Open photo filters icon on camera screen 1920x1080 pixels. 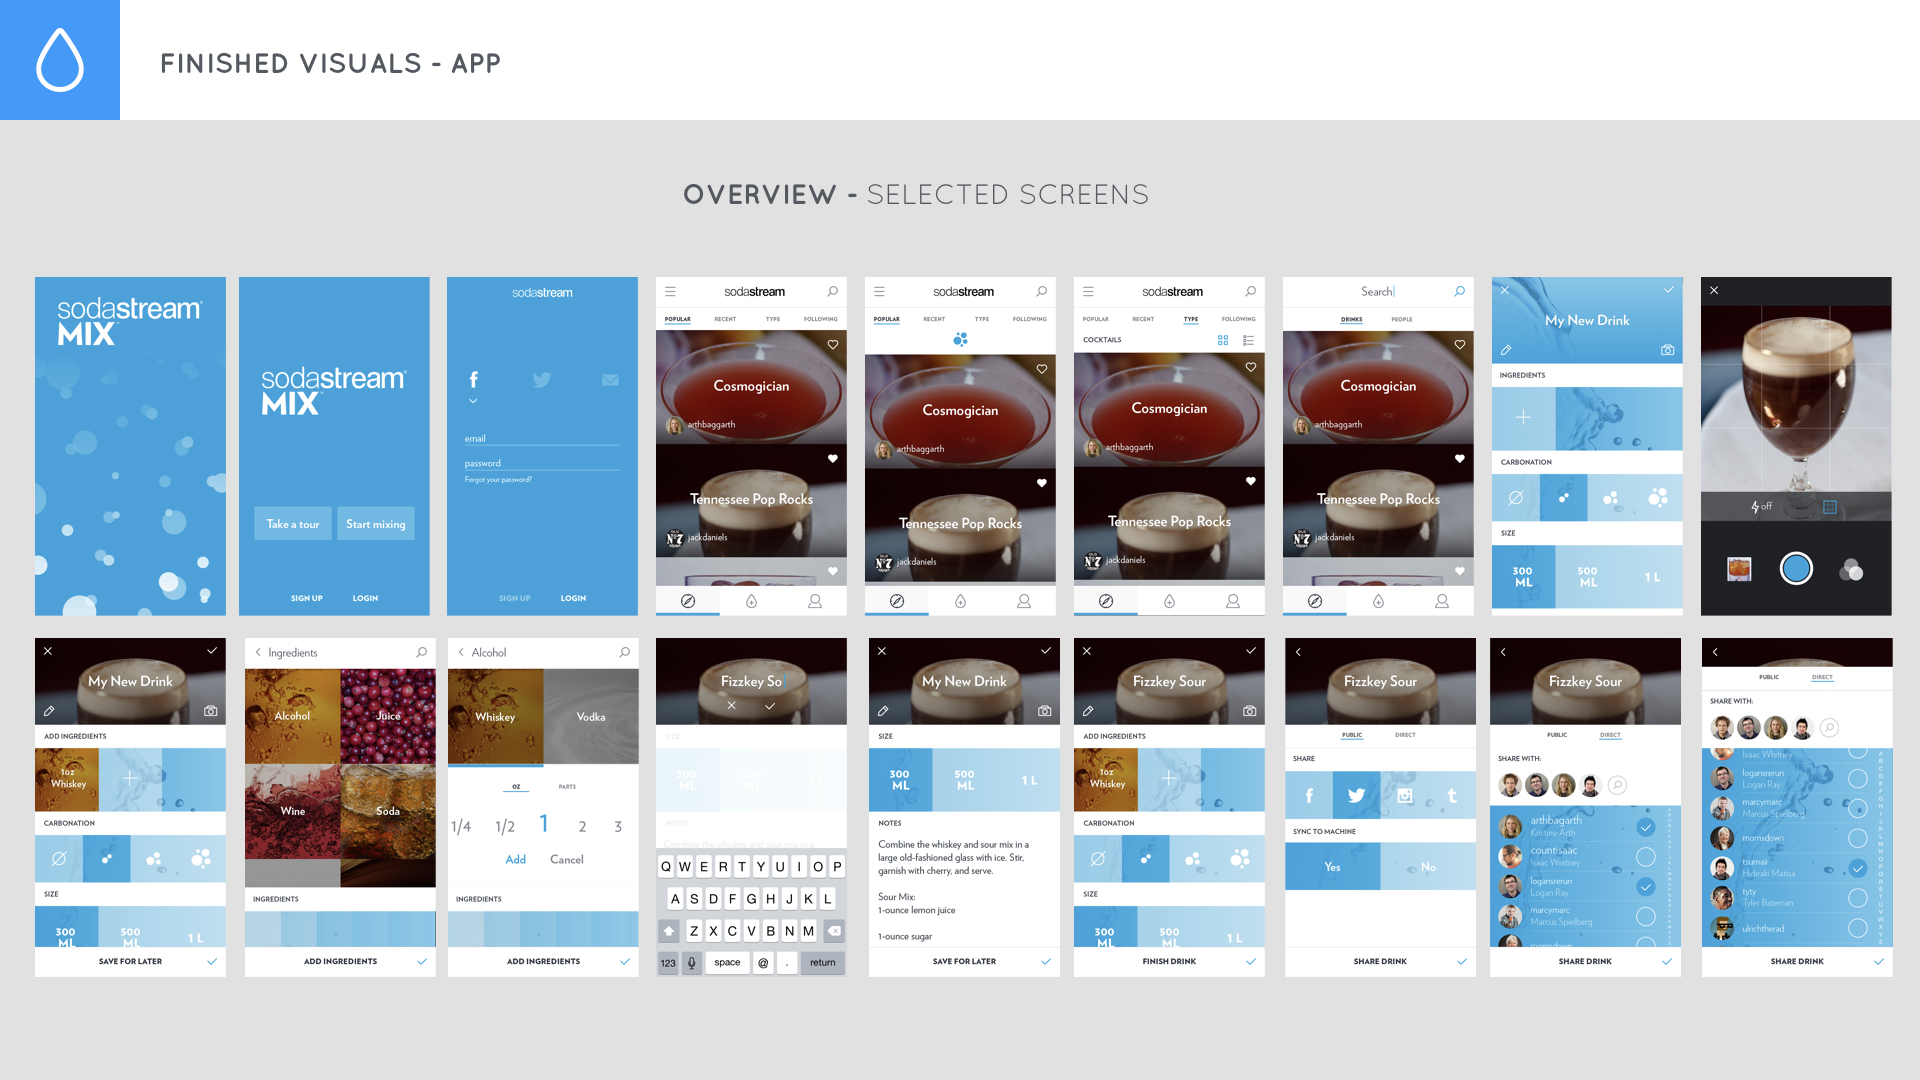pos(1851,570)
